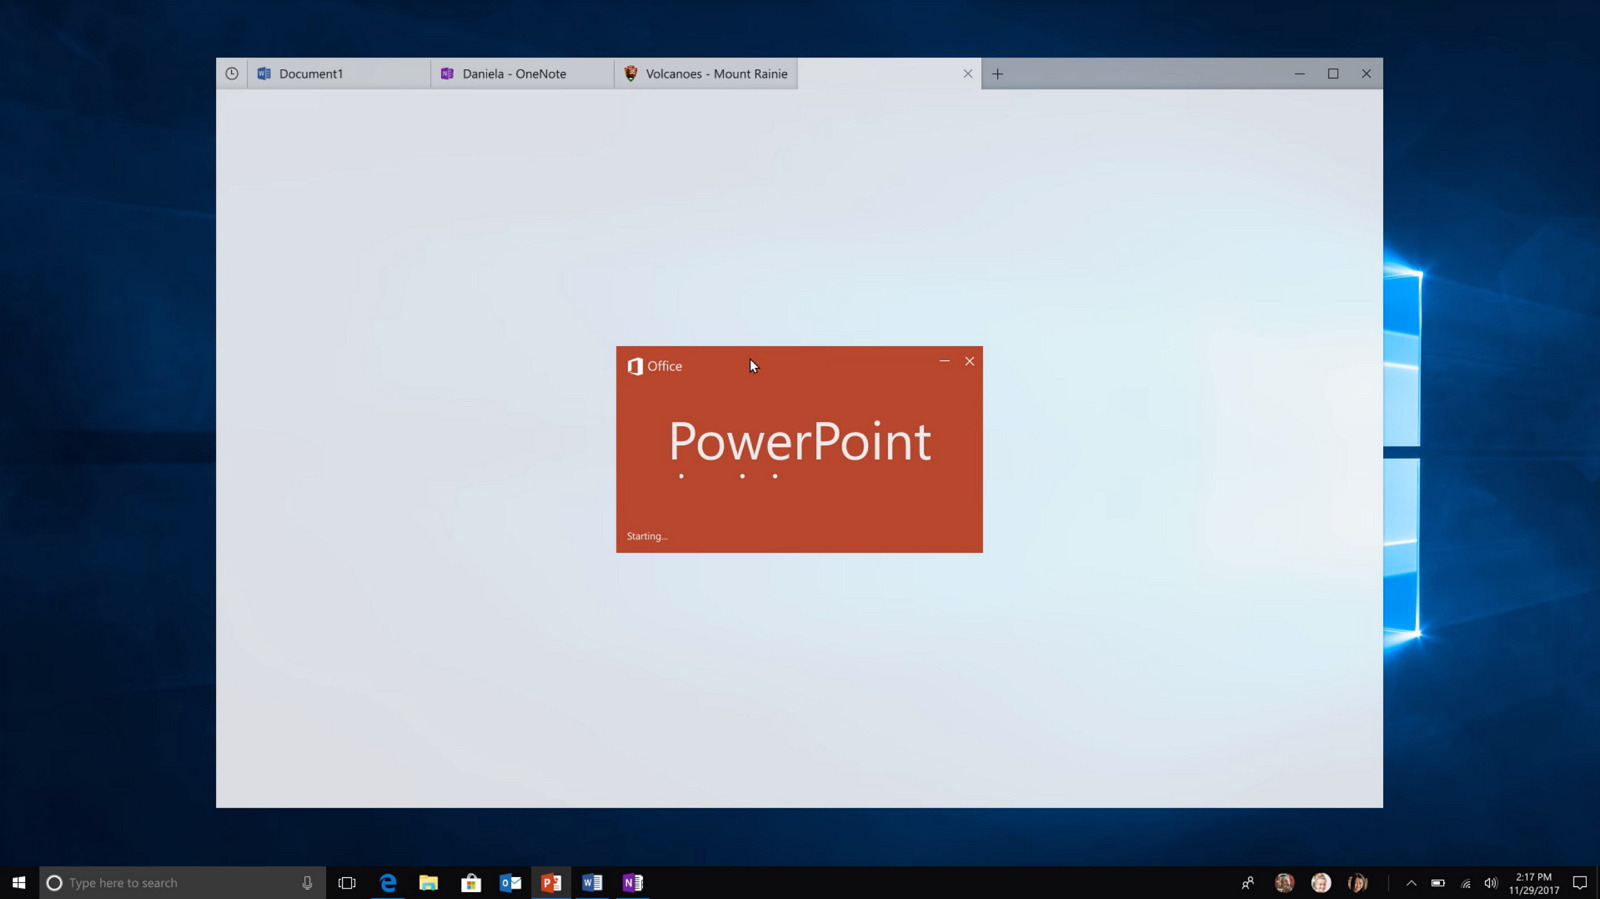The height and width of the screenshot is (899, 1600).
Task: Open Outlook from taskbar
Action: pos(510,883)
